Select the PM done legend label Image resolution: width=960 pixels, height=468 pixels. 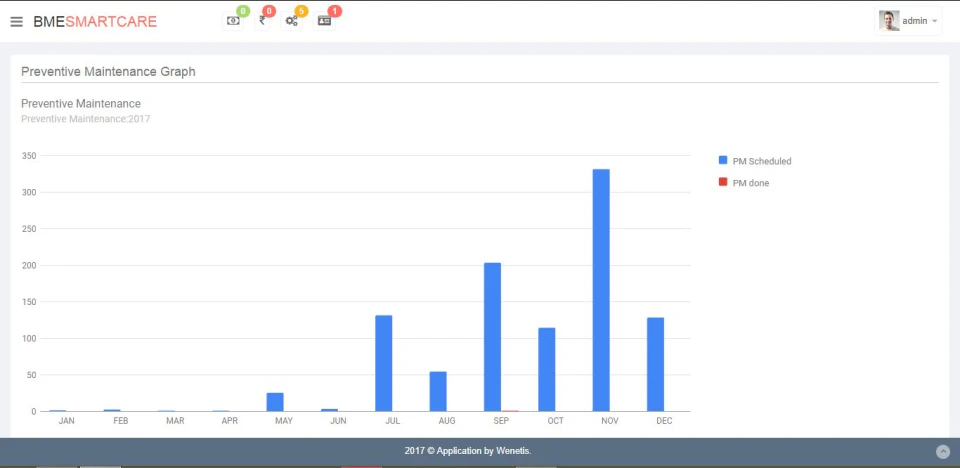751,183
